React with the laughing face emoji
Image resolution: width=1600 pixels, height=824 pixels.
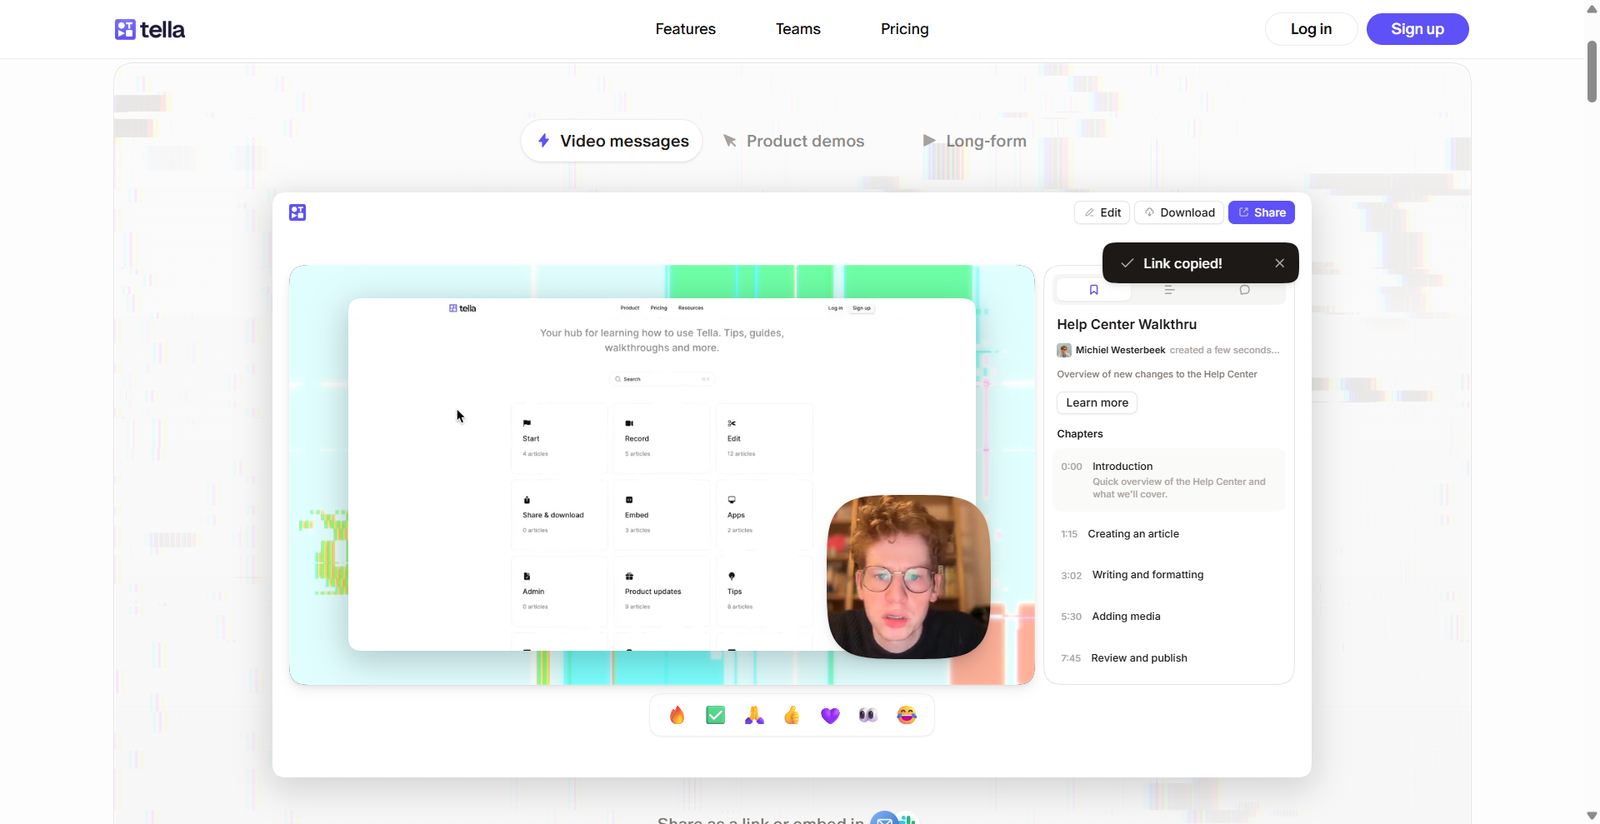pyautogui.click(x=906, y=715)
